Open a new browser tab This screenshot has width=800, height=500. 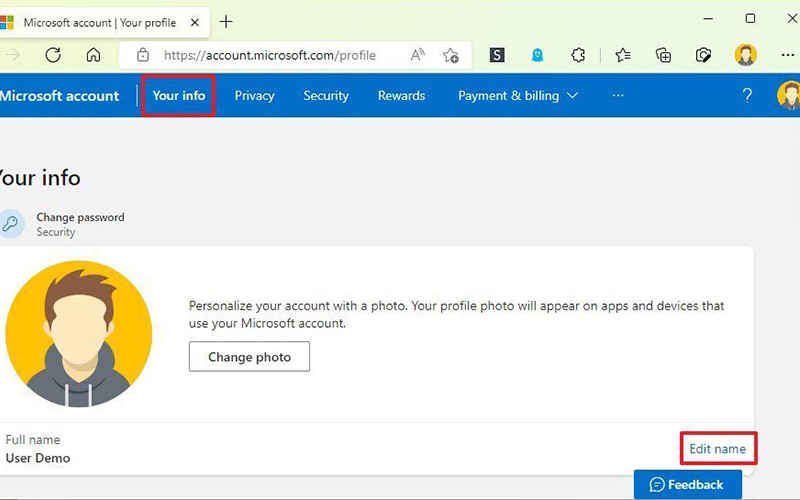point(226,22)
